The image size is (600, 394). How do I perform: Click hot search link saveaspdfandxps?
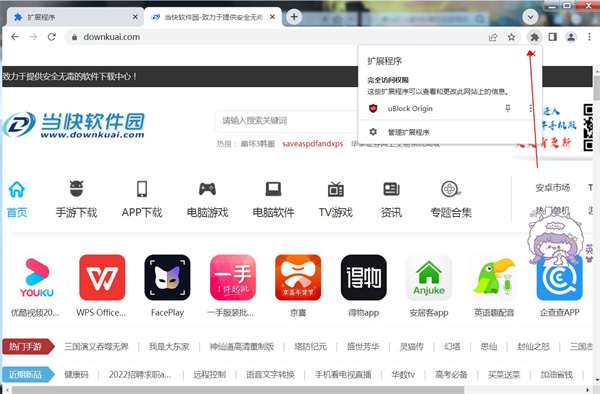(x=313, y=144)
